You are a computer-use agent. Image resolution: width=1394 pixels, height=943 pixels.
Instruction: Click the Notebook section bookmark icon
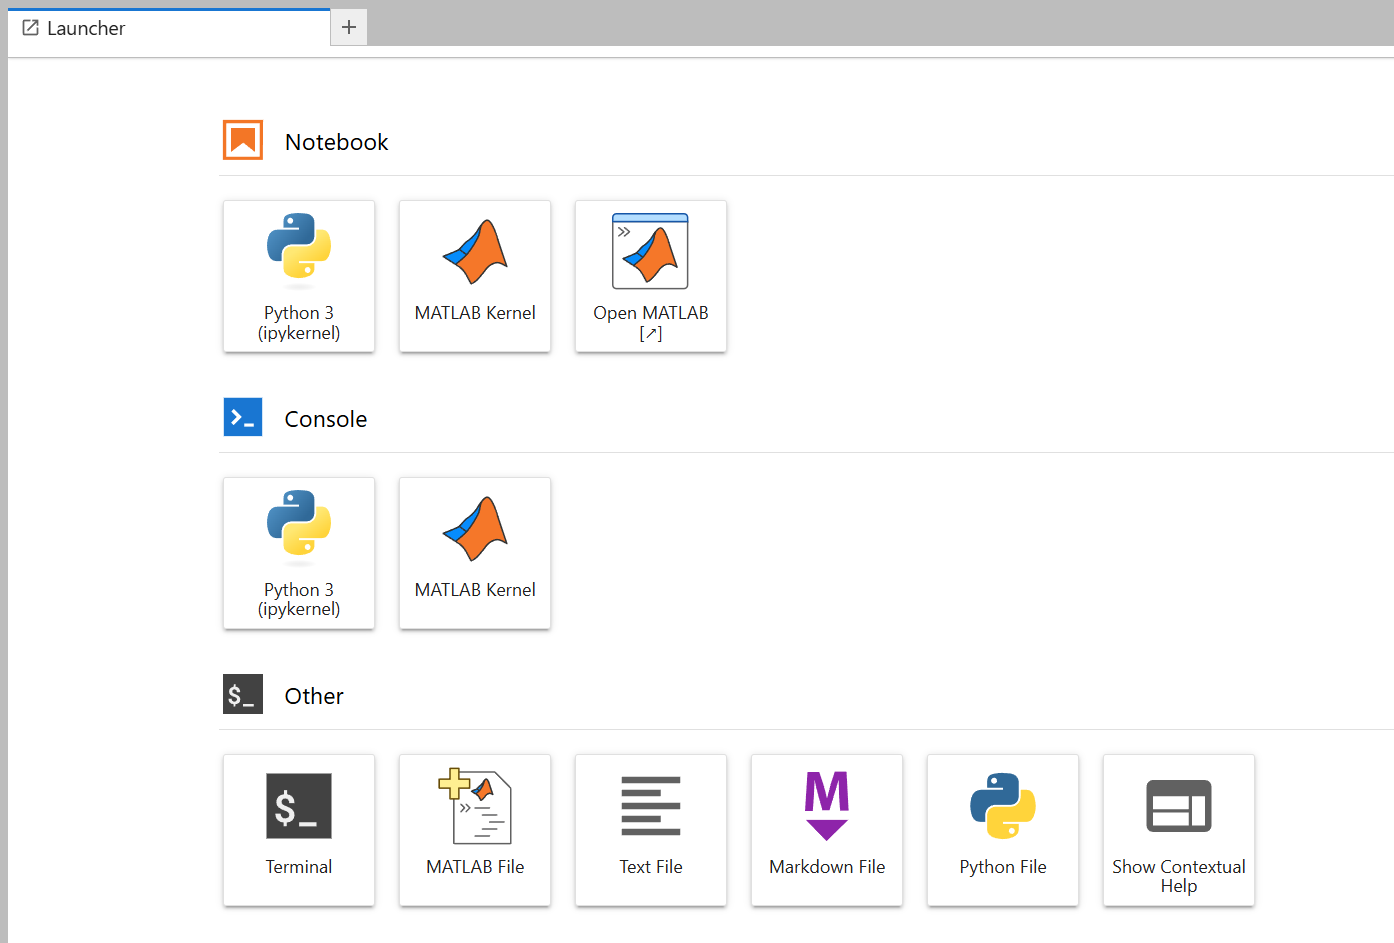[x=243, y=140]
